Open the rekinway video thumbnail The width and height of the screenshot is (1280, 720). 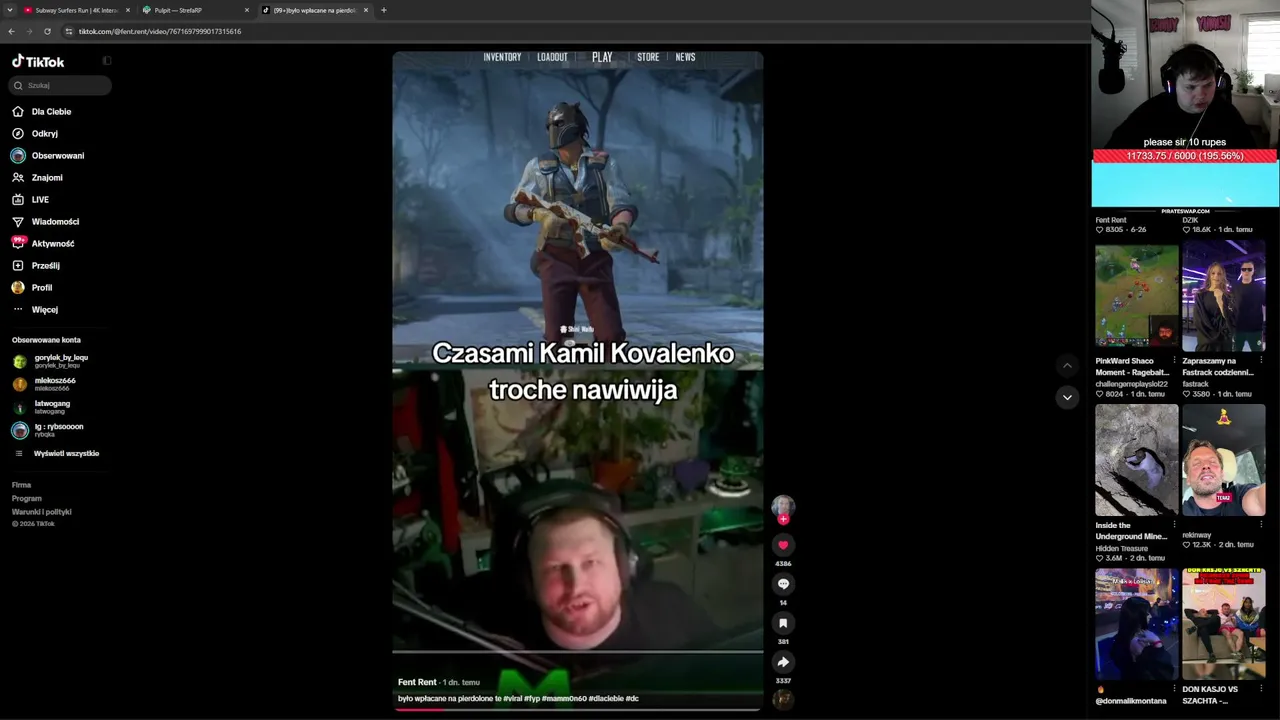click(x=1224, y=460)
